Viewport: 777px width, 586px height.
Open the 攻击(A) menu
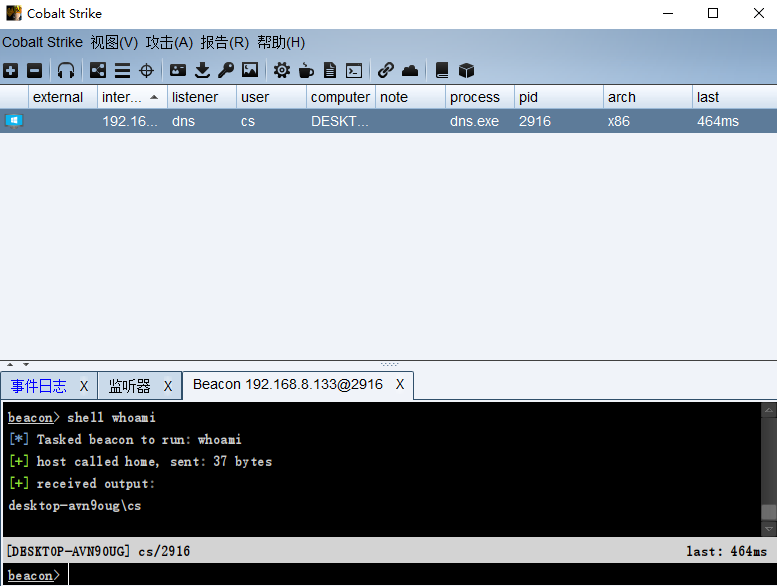pyautogui.click(x=169, y=42)
